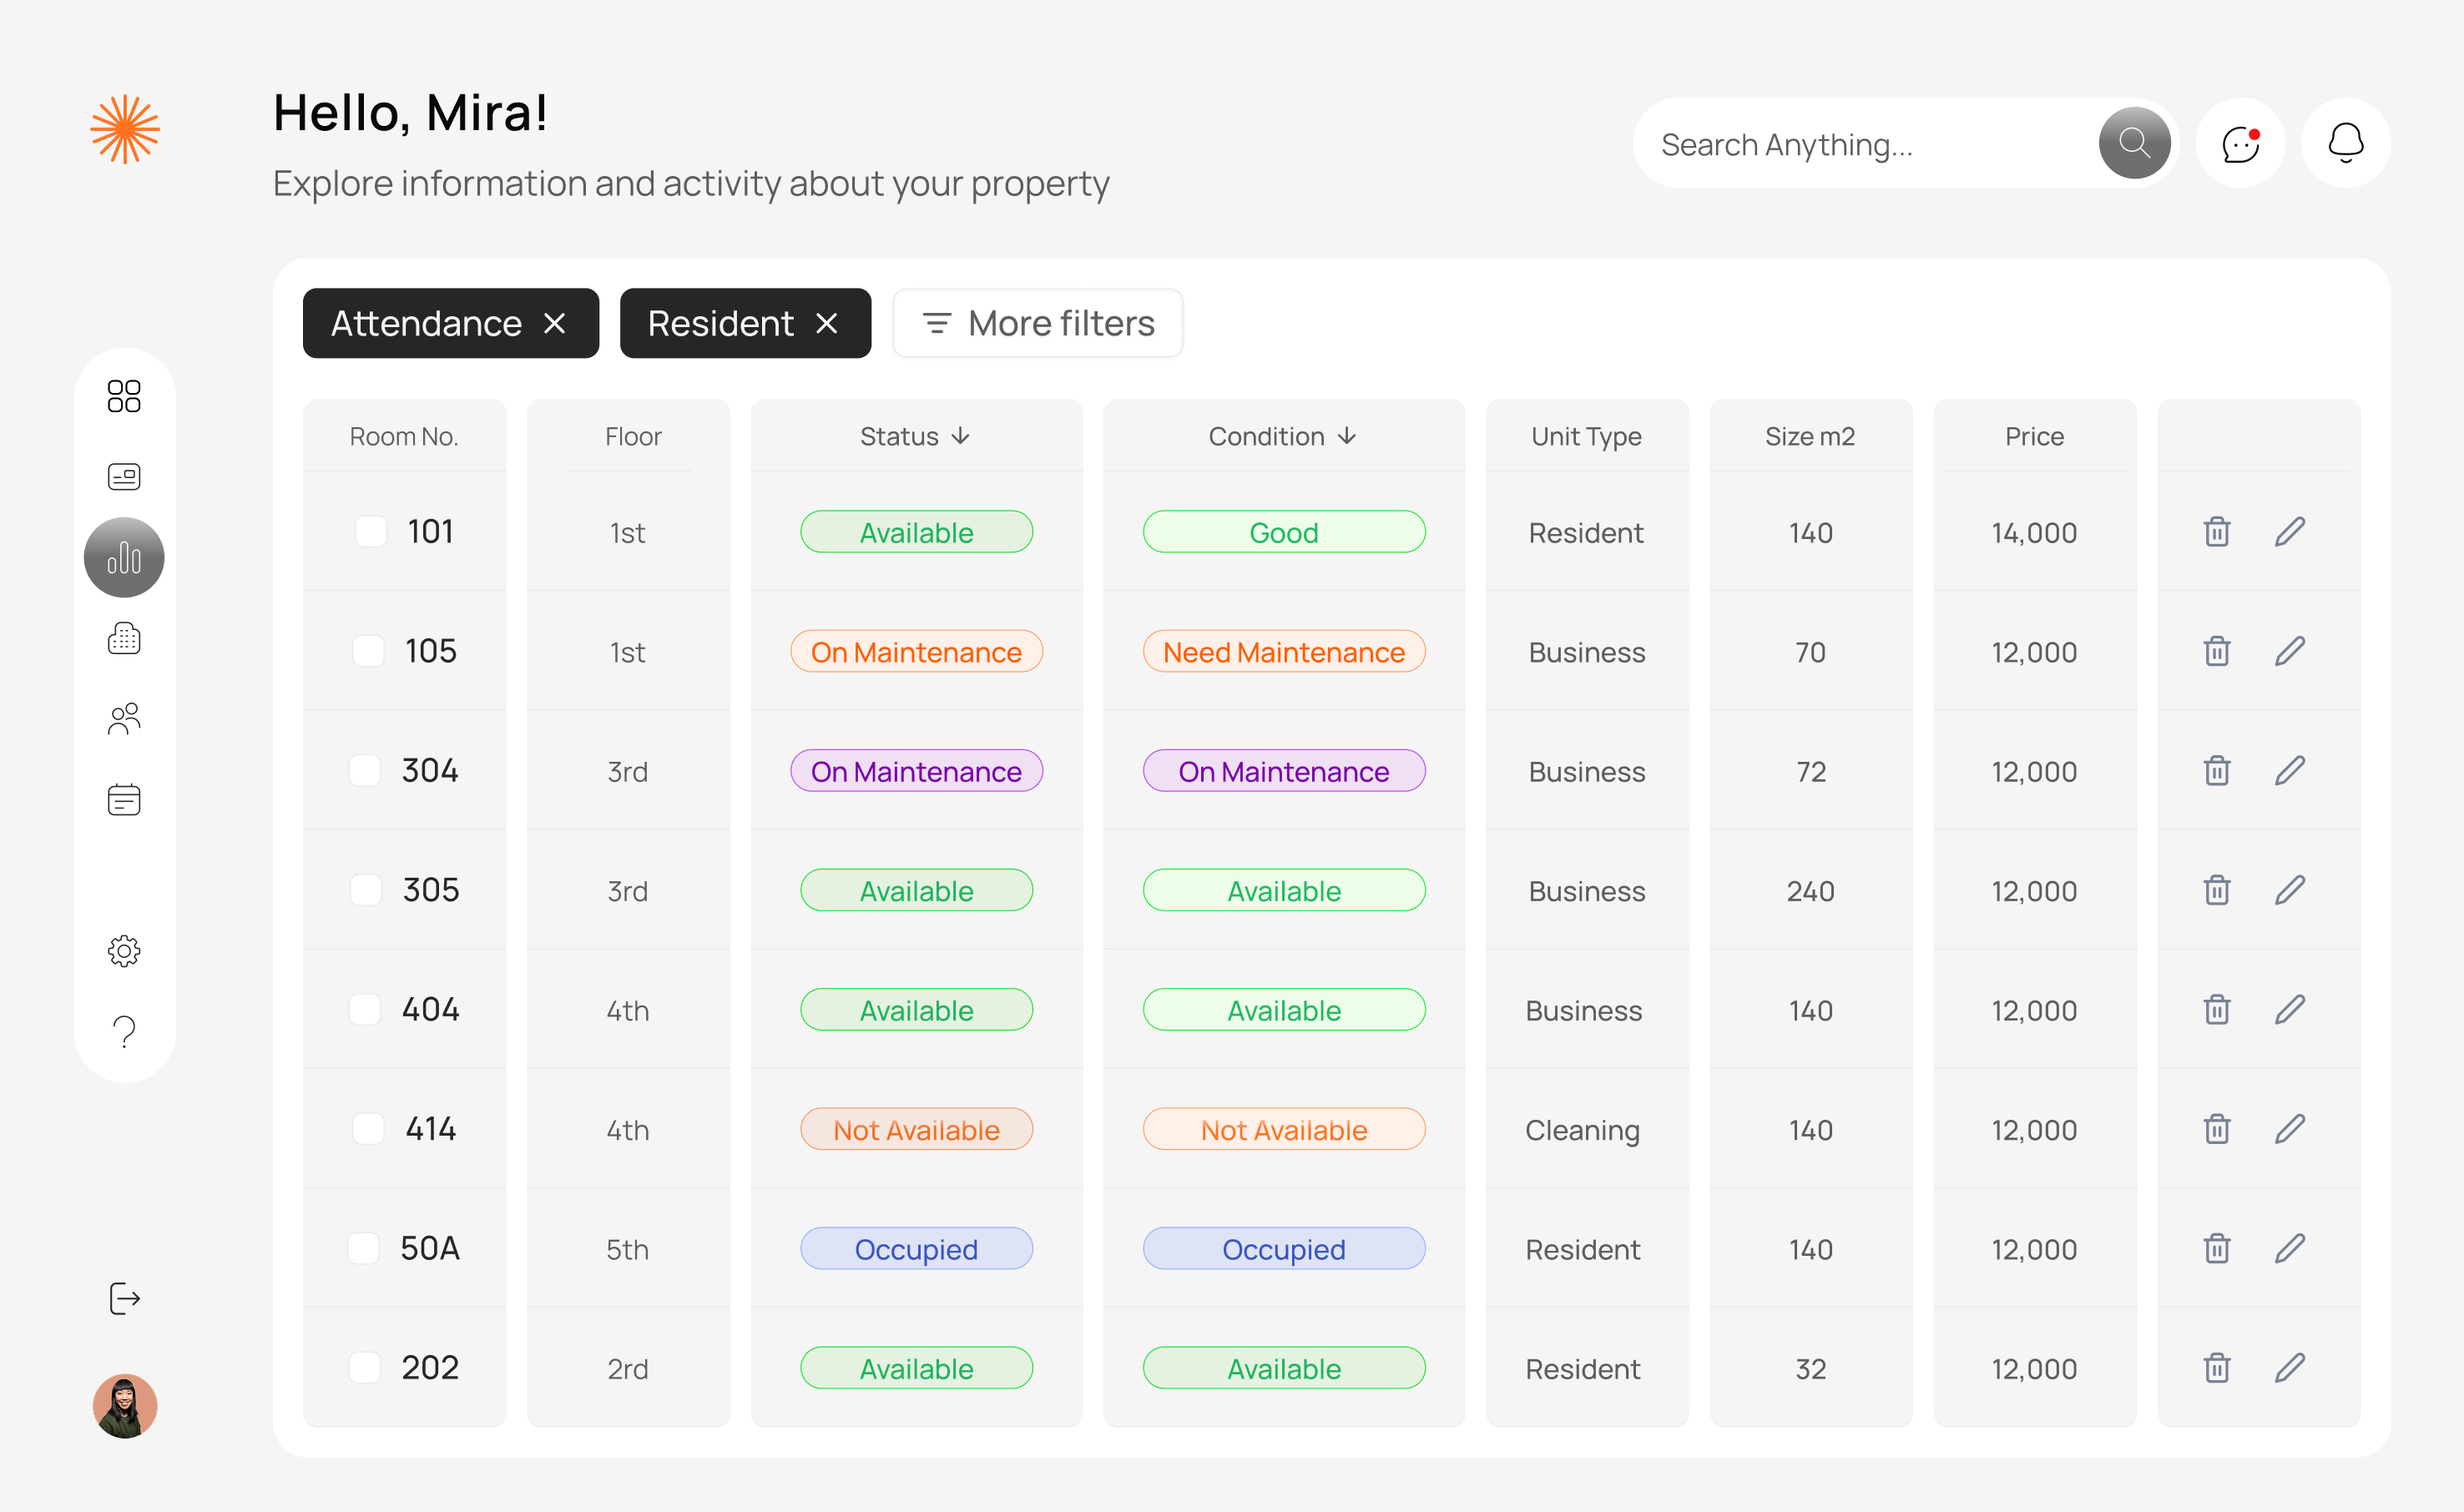Click the logout icon in sidebar

pyautogui.click(x=124, y=1298)
